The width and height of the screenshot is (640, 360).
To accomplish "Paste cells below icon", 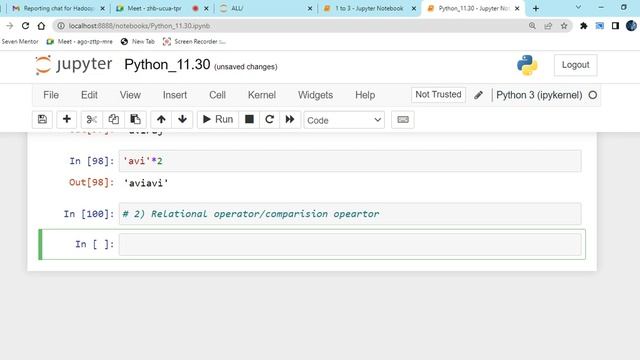I will [x=135, y=120].
